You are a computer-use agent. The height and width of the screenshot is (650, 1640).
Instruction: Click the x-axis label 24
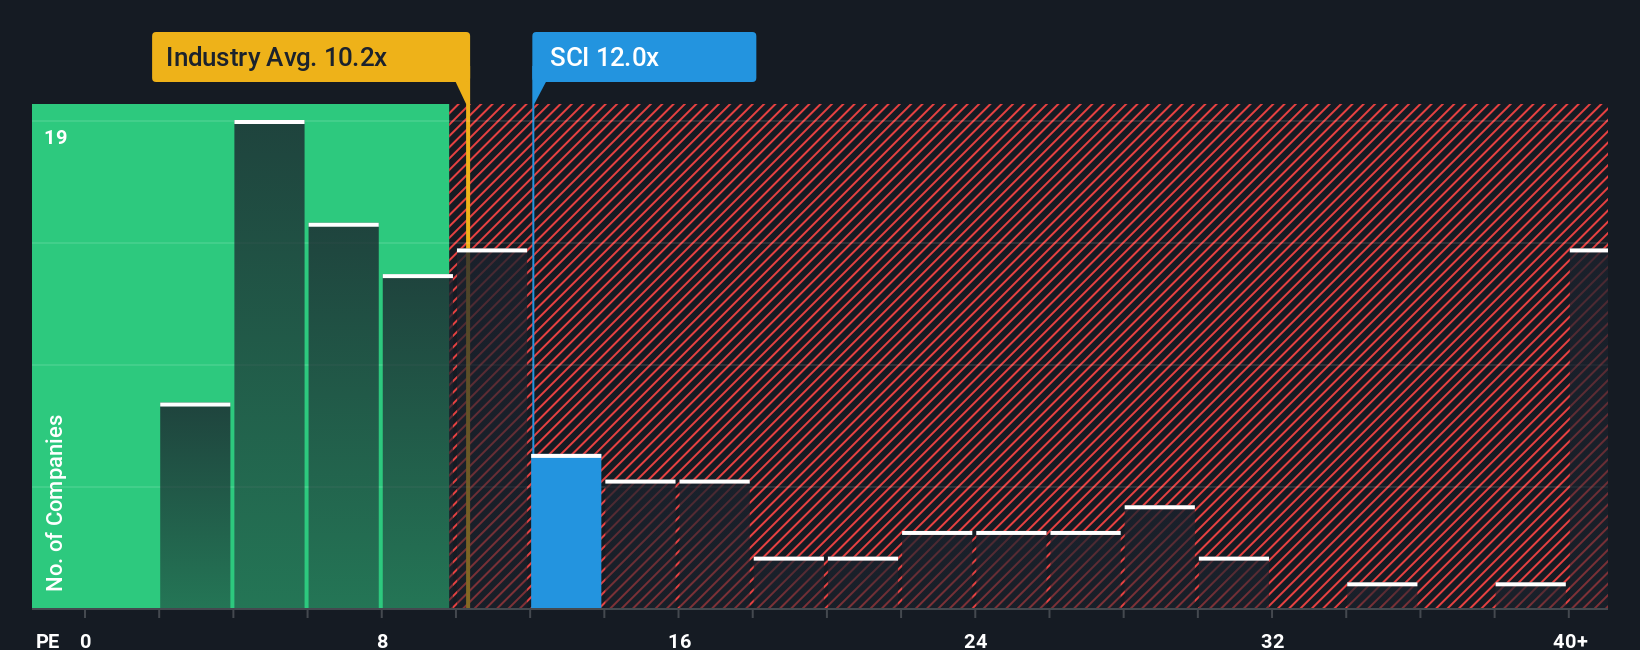(976, 640)
